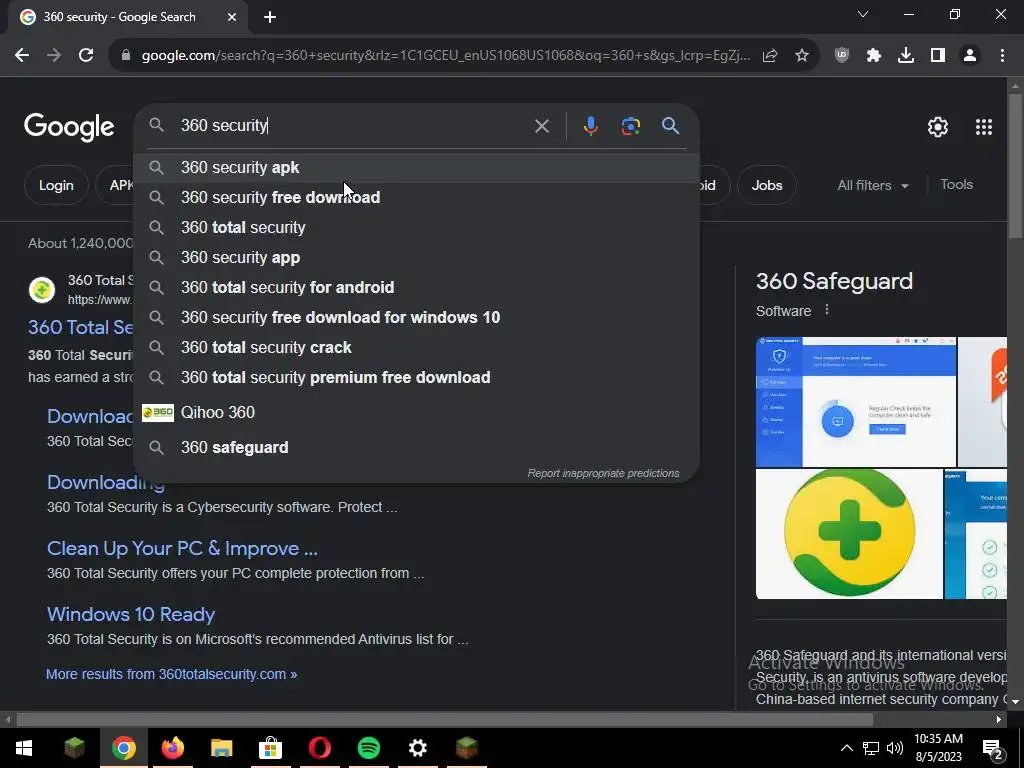
Task: Pick 360 security free download for windows 10
Action: click(x=416, y=317)
